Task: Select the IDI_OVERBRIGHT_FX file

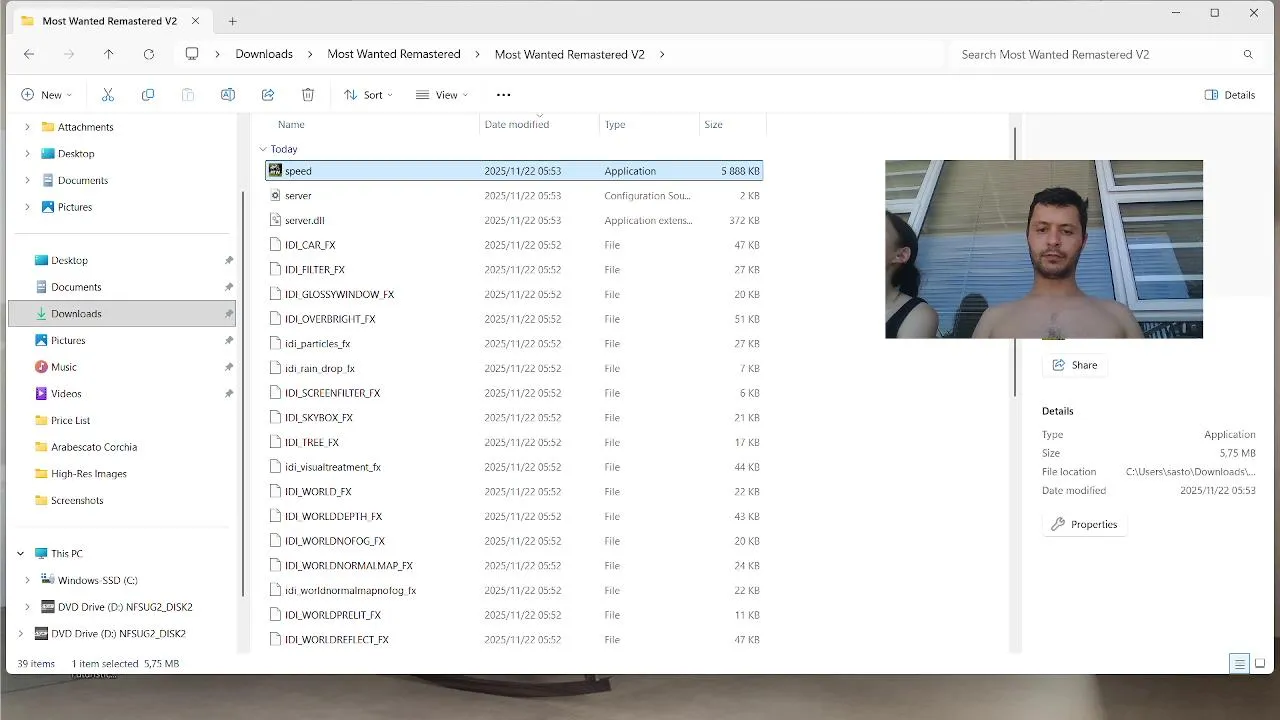Action: pyautogui.click(x=514, y=319)
